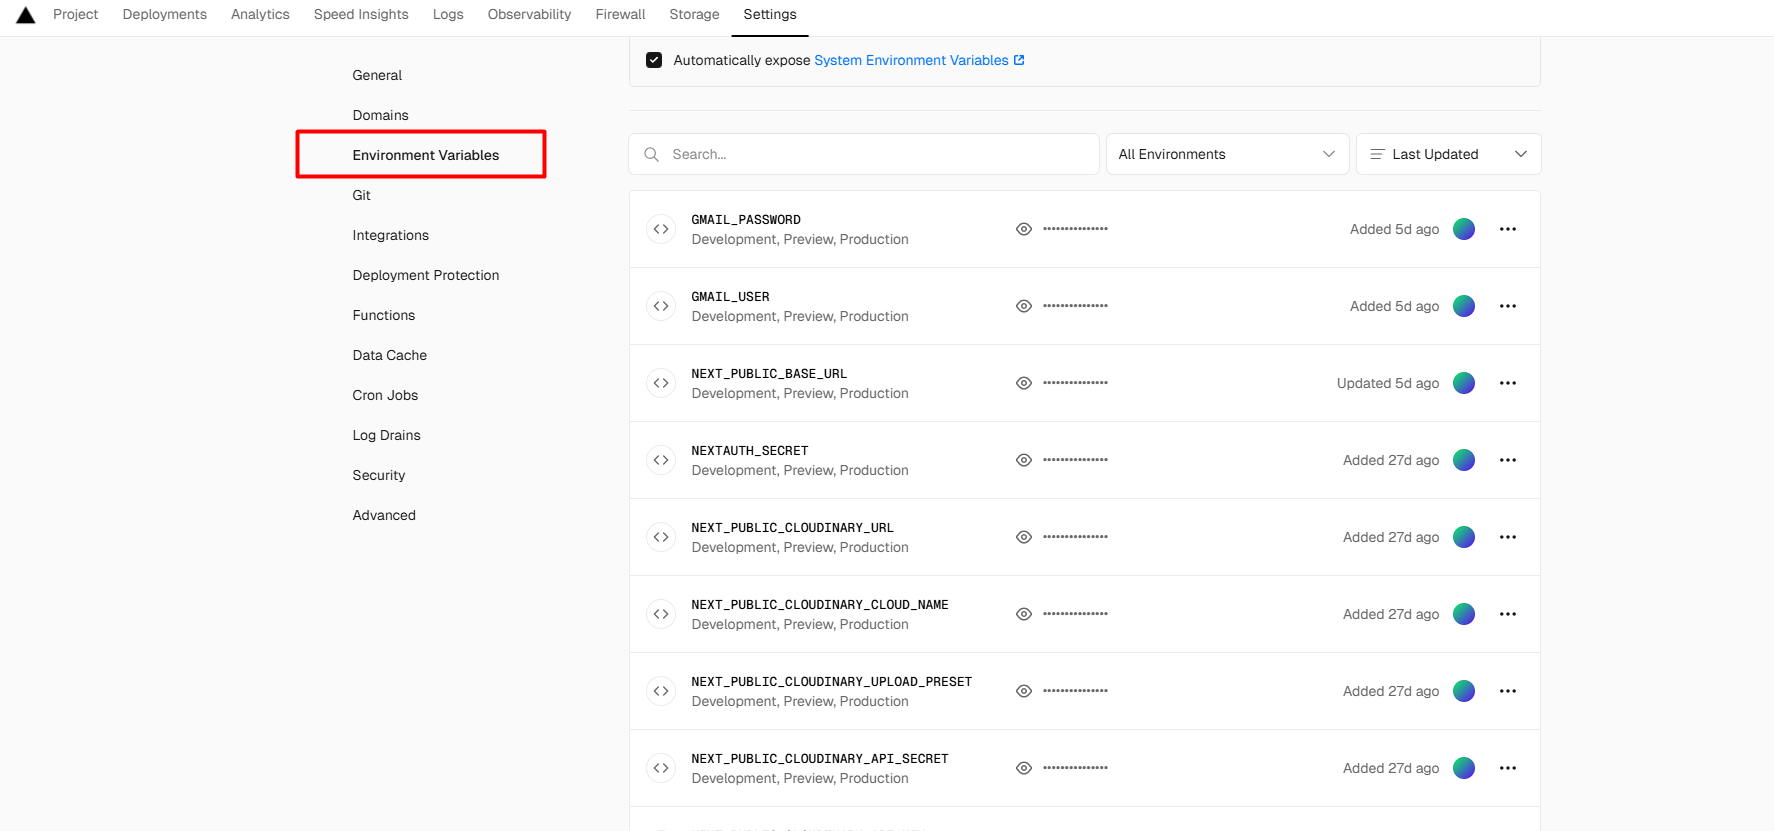The width and height of the screenshot is (1774, 831).
Task: Open the Observability tab
Action: pyautogui.click(x=529, y=14)
